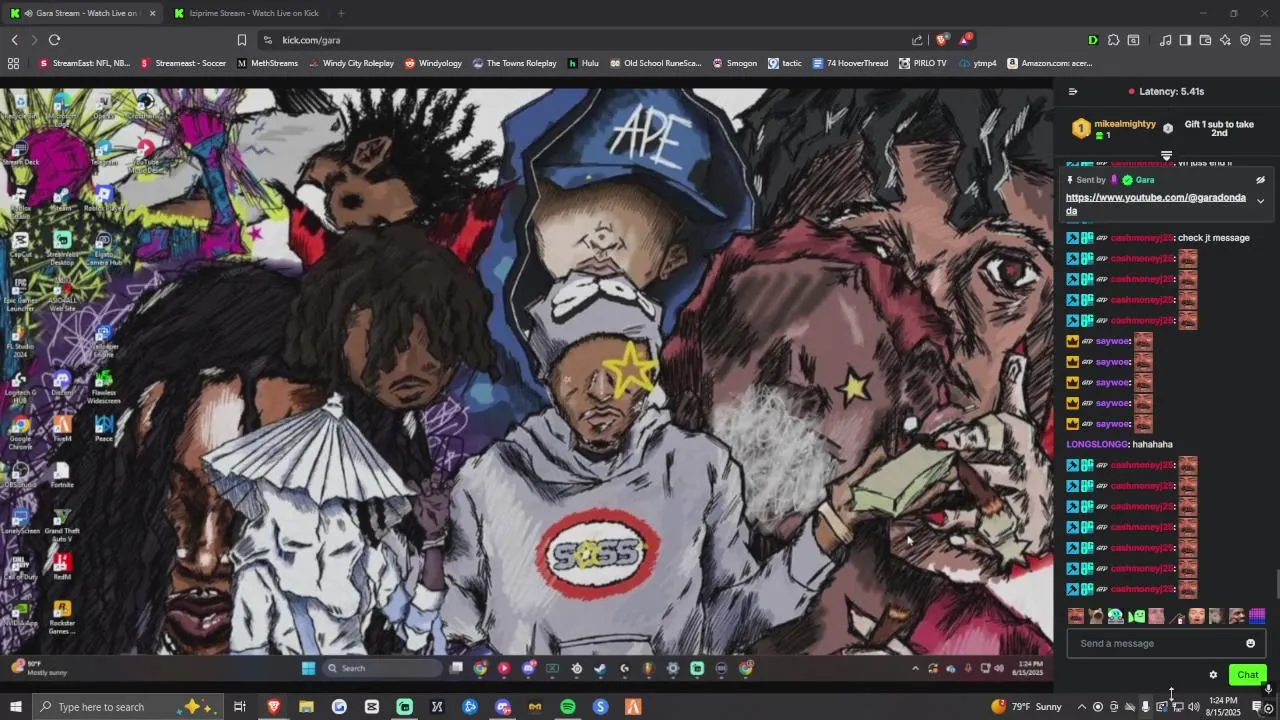Image resolution: width=1280 pixels, height=720 pixels.
Task: Expand the pinned message chevron
Action: (1260, 201)
